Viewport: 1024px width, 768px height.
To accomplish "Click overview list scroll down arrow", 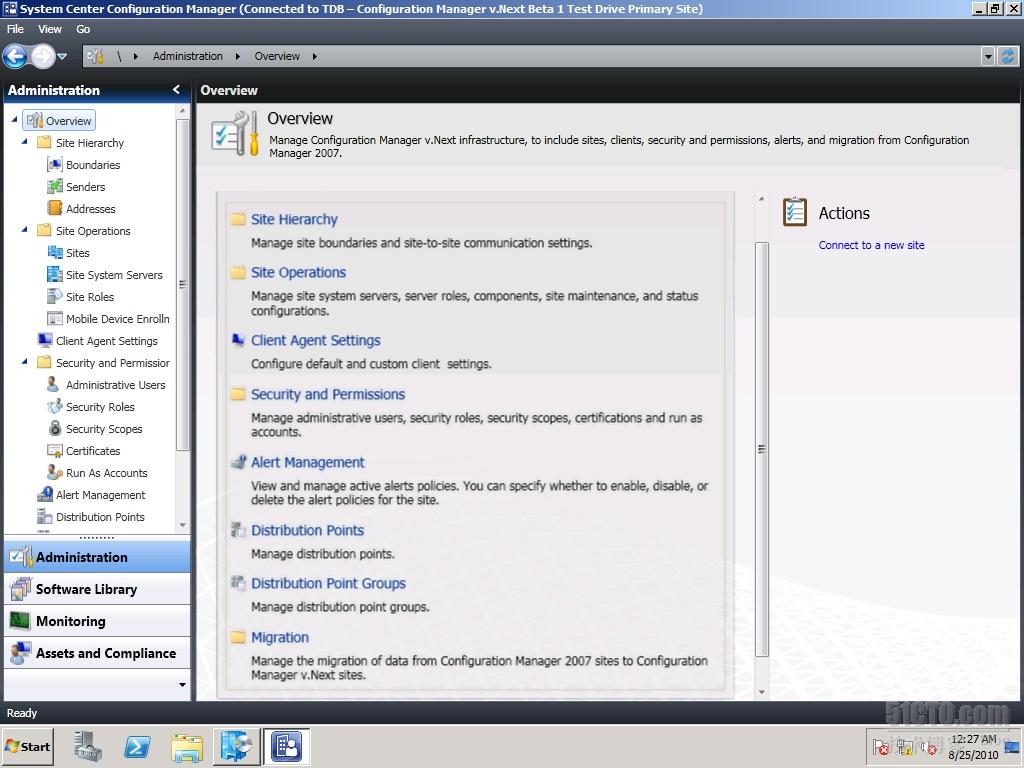I will click(761, 692).
